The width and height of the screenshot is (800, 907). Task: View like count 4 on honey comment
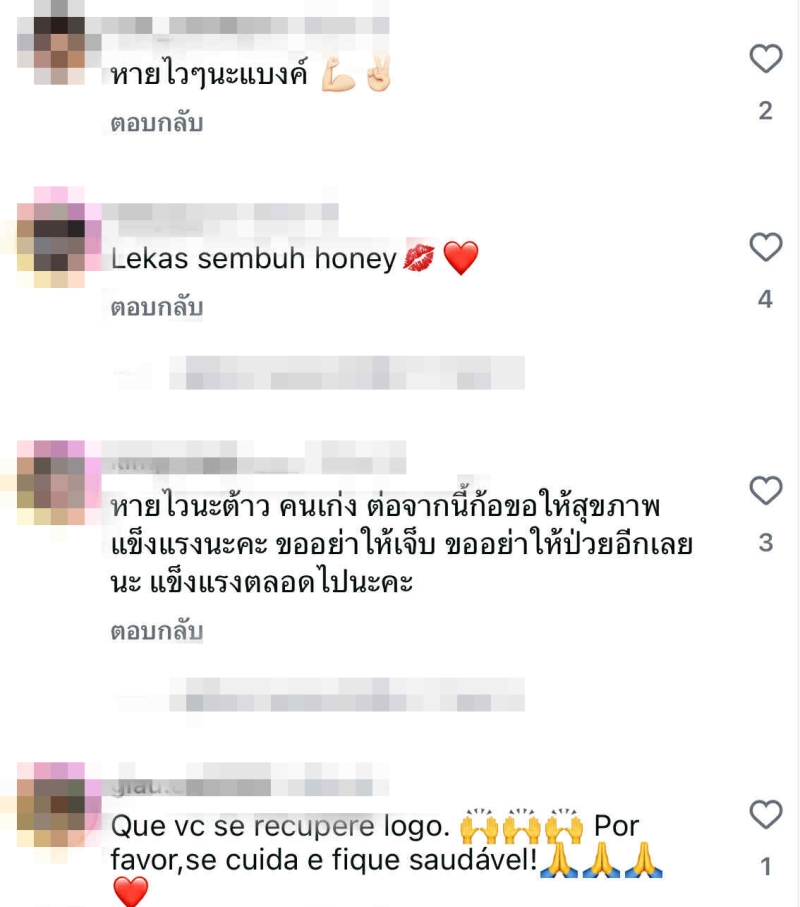(x=765, y=299)
